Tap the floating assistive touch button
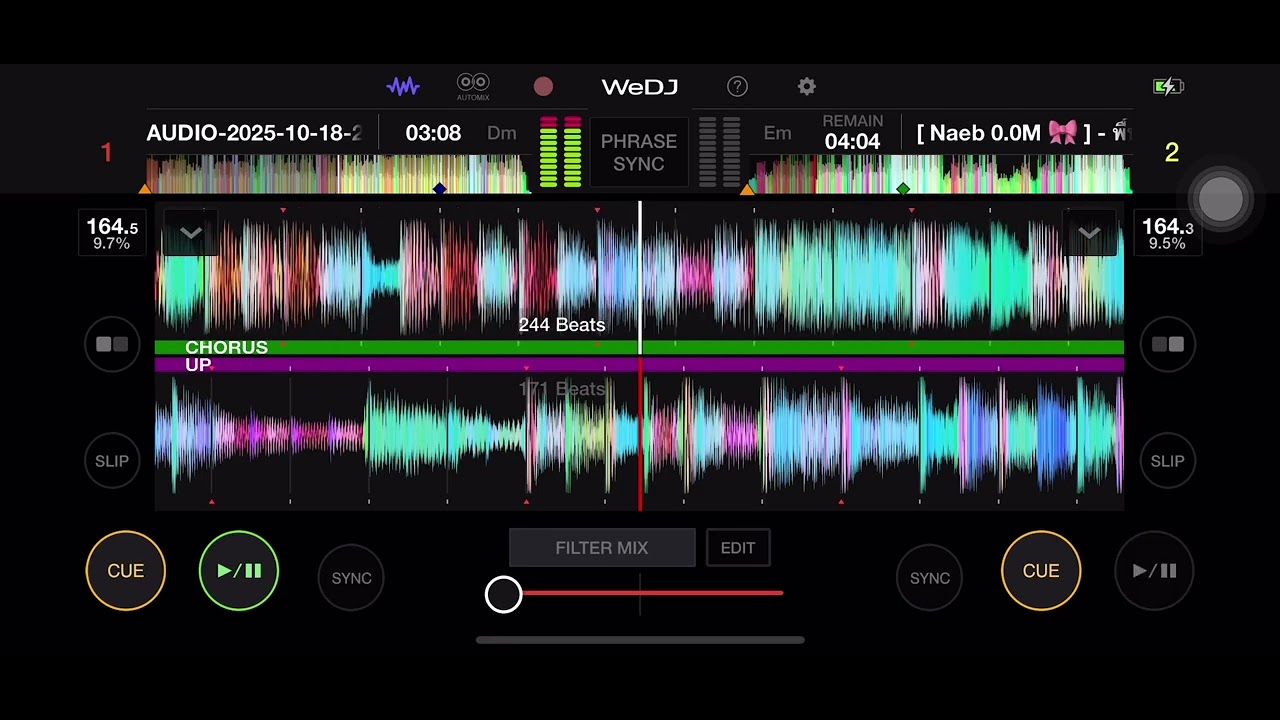 (x=1220, y=200)
